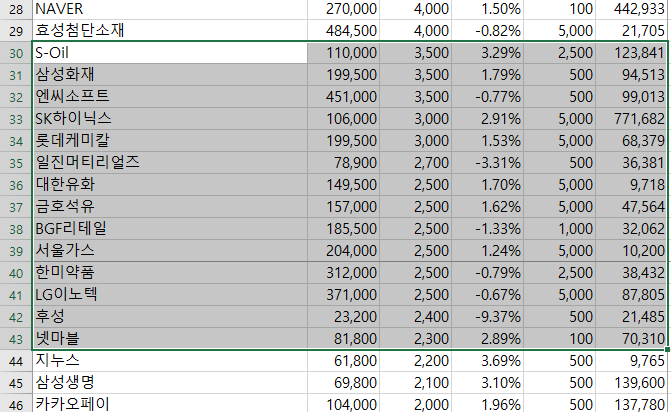The height and width of the screenshot is (412, 671).
Task: Select the percent cell 3.69%
Action: pos(487,361)
